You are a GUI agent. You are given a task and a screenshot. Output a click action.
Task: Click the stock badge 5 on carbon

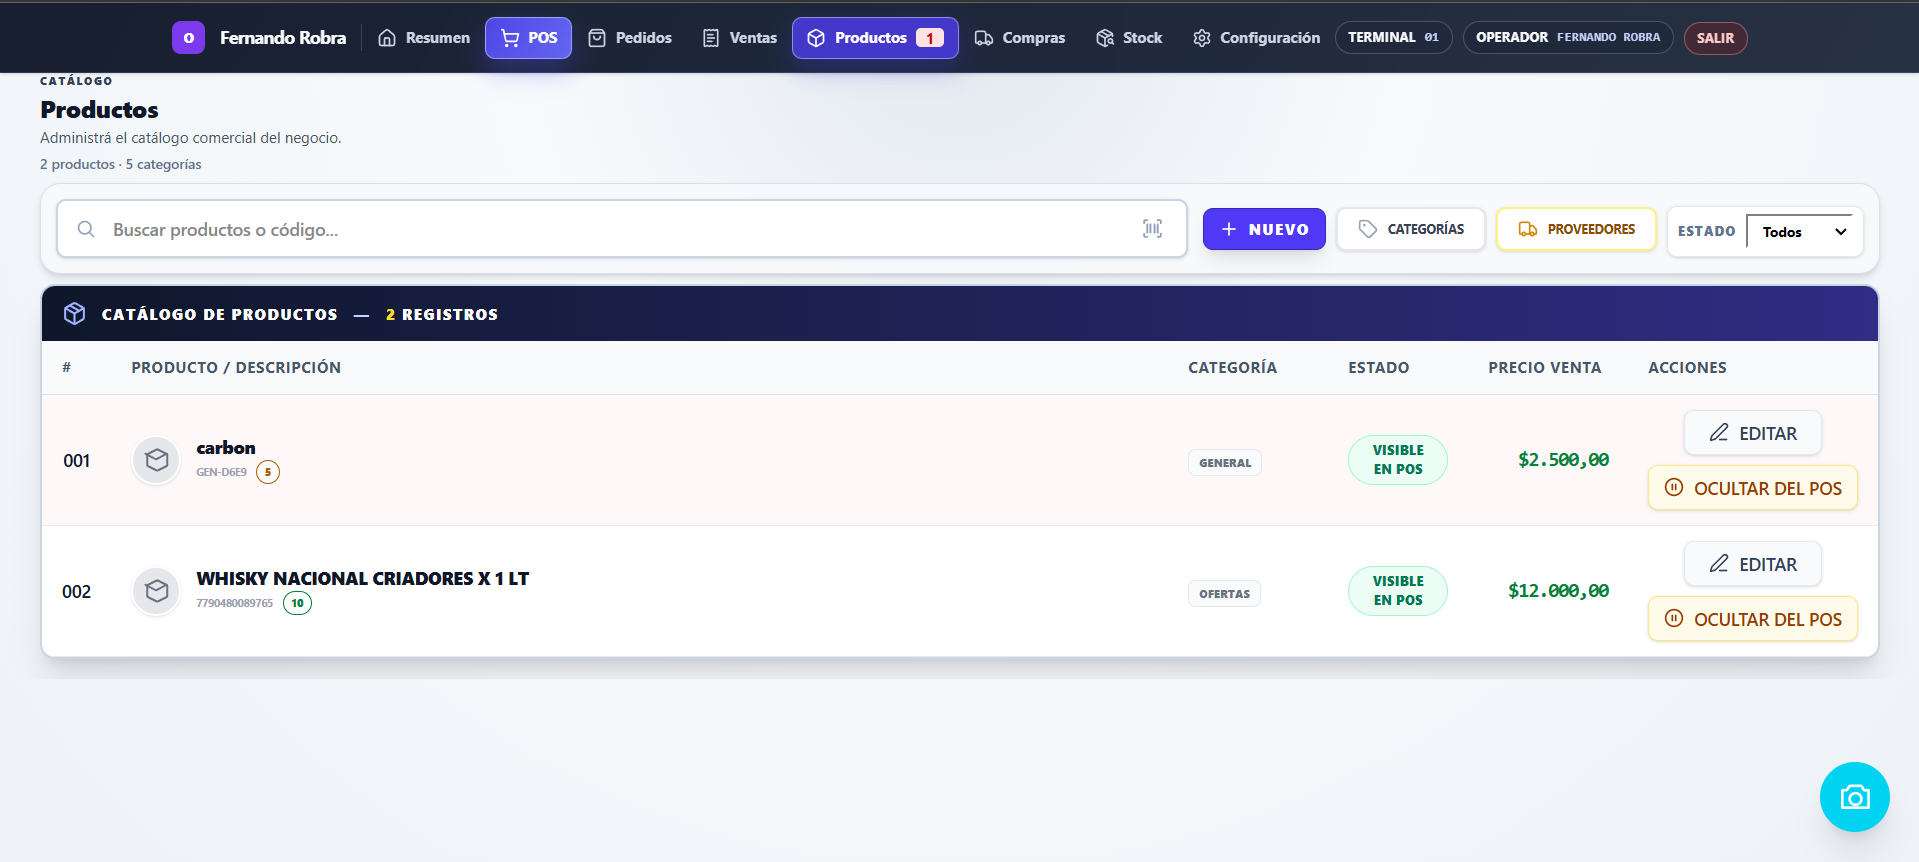click(x=268, y=472)
